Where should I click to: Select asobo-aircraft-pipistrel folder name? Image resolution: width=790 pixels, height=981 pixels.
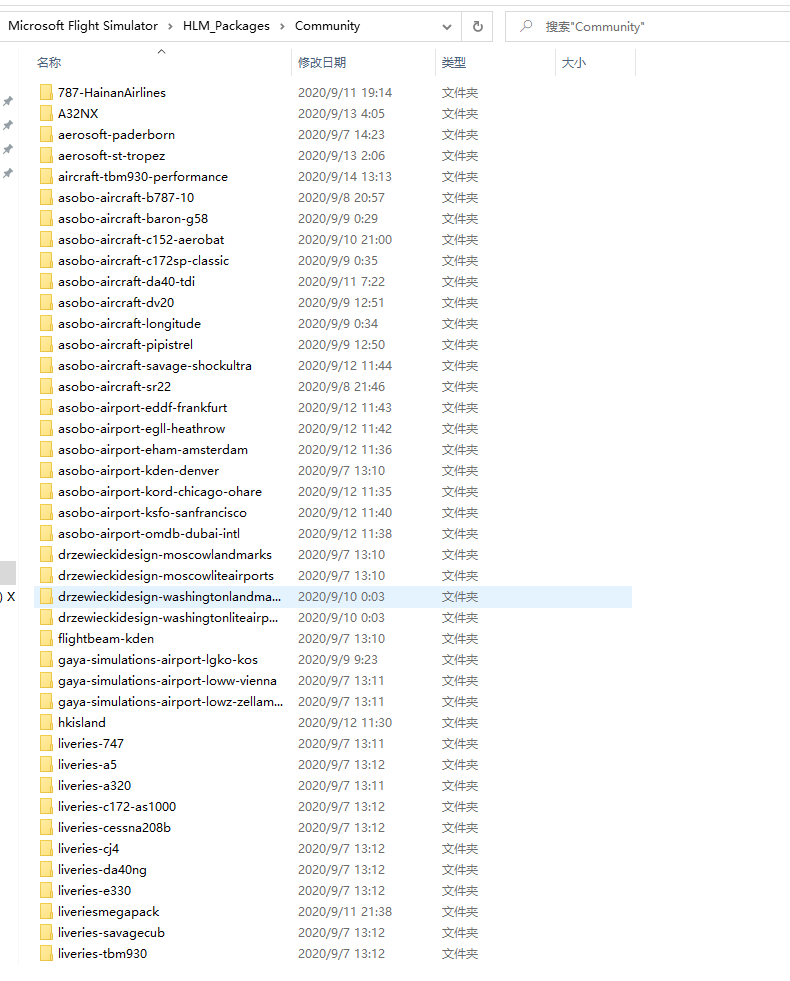click(125, 344)
